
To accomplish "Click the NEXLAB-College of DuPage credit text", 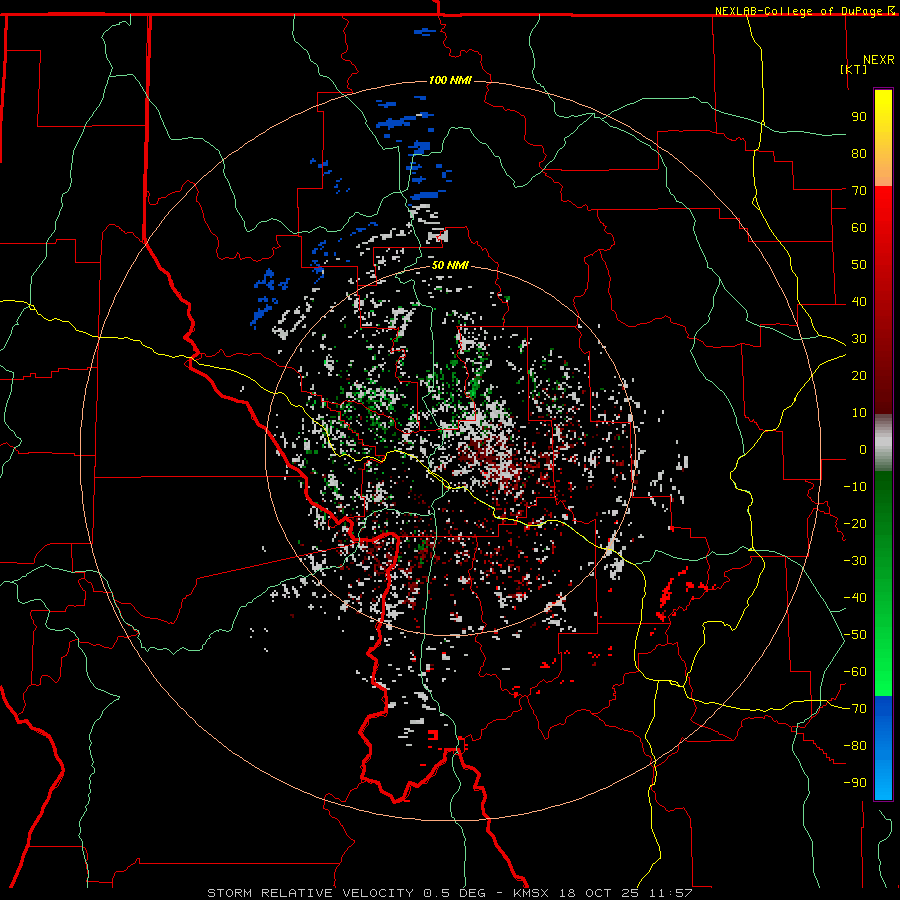I will 798,11.
